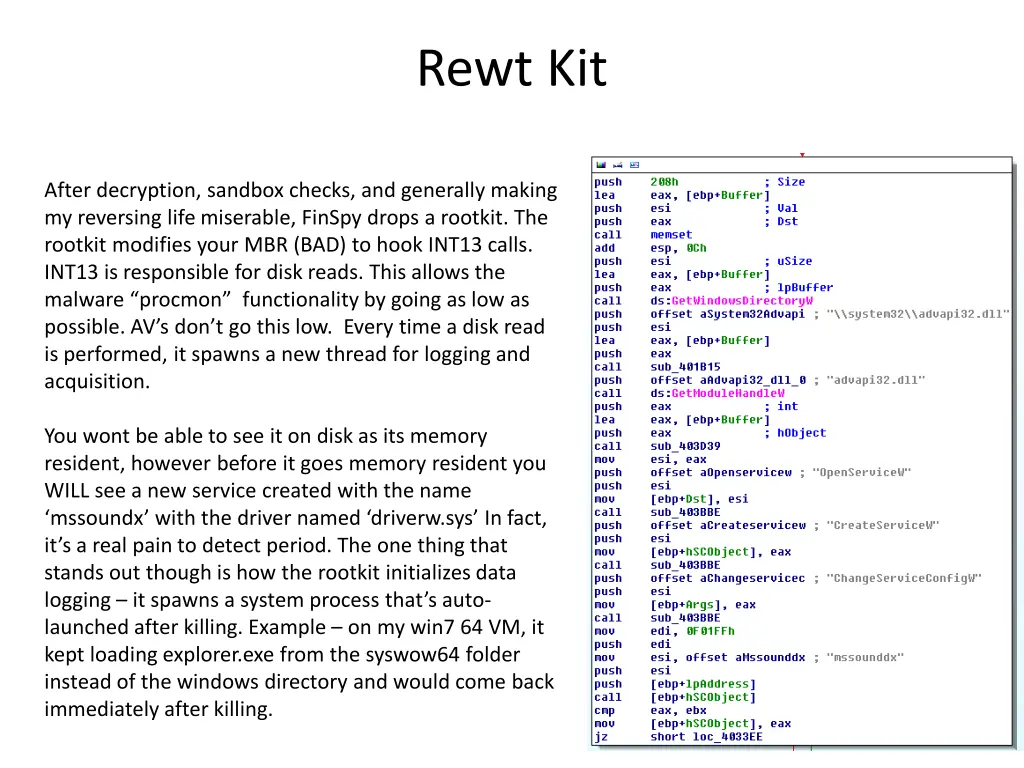1024x768 pixels.
Task: Click 'offset aOpenservicew' operand
Action: pyautogui.click(x=720, y=472)
